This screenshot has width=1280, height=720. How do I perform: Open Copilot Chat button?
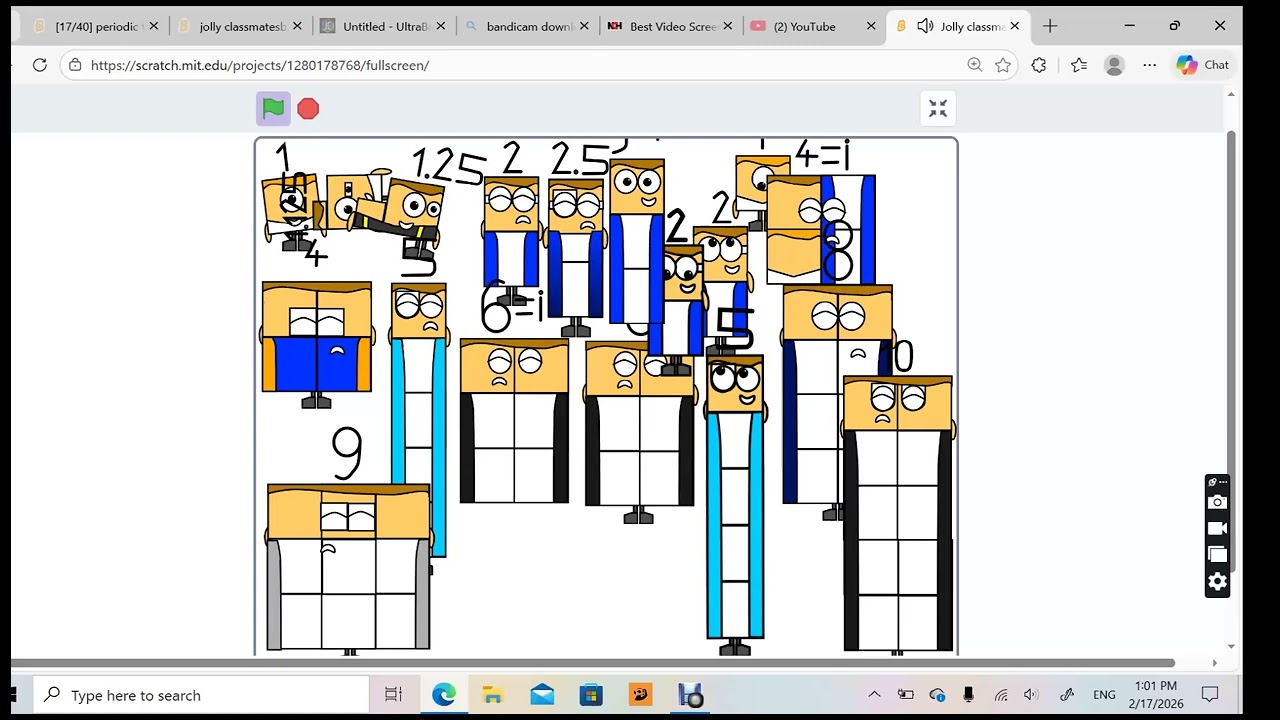point(1203,65)
